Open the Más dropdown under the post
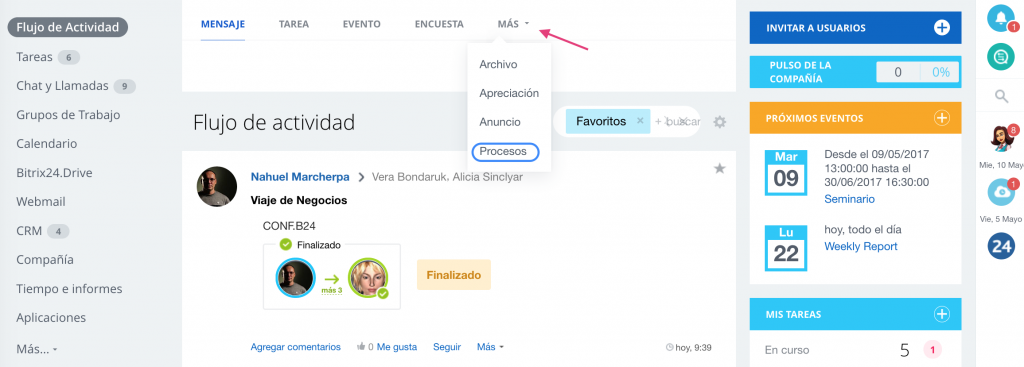1024x367 pixels. [x=490, y=347]
